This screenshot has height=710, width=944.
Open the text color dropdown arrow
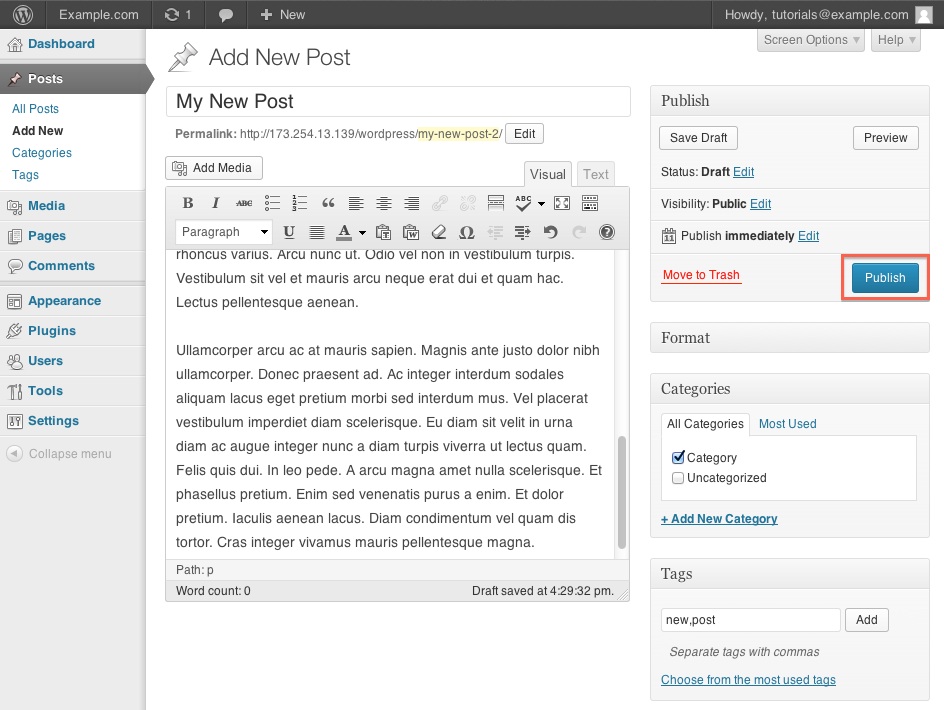tap(361, 232)
